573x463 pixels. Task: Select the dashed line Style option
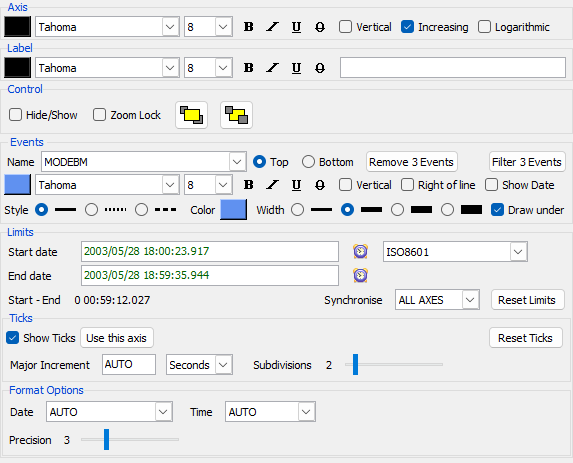[x=141, y=210]
